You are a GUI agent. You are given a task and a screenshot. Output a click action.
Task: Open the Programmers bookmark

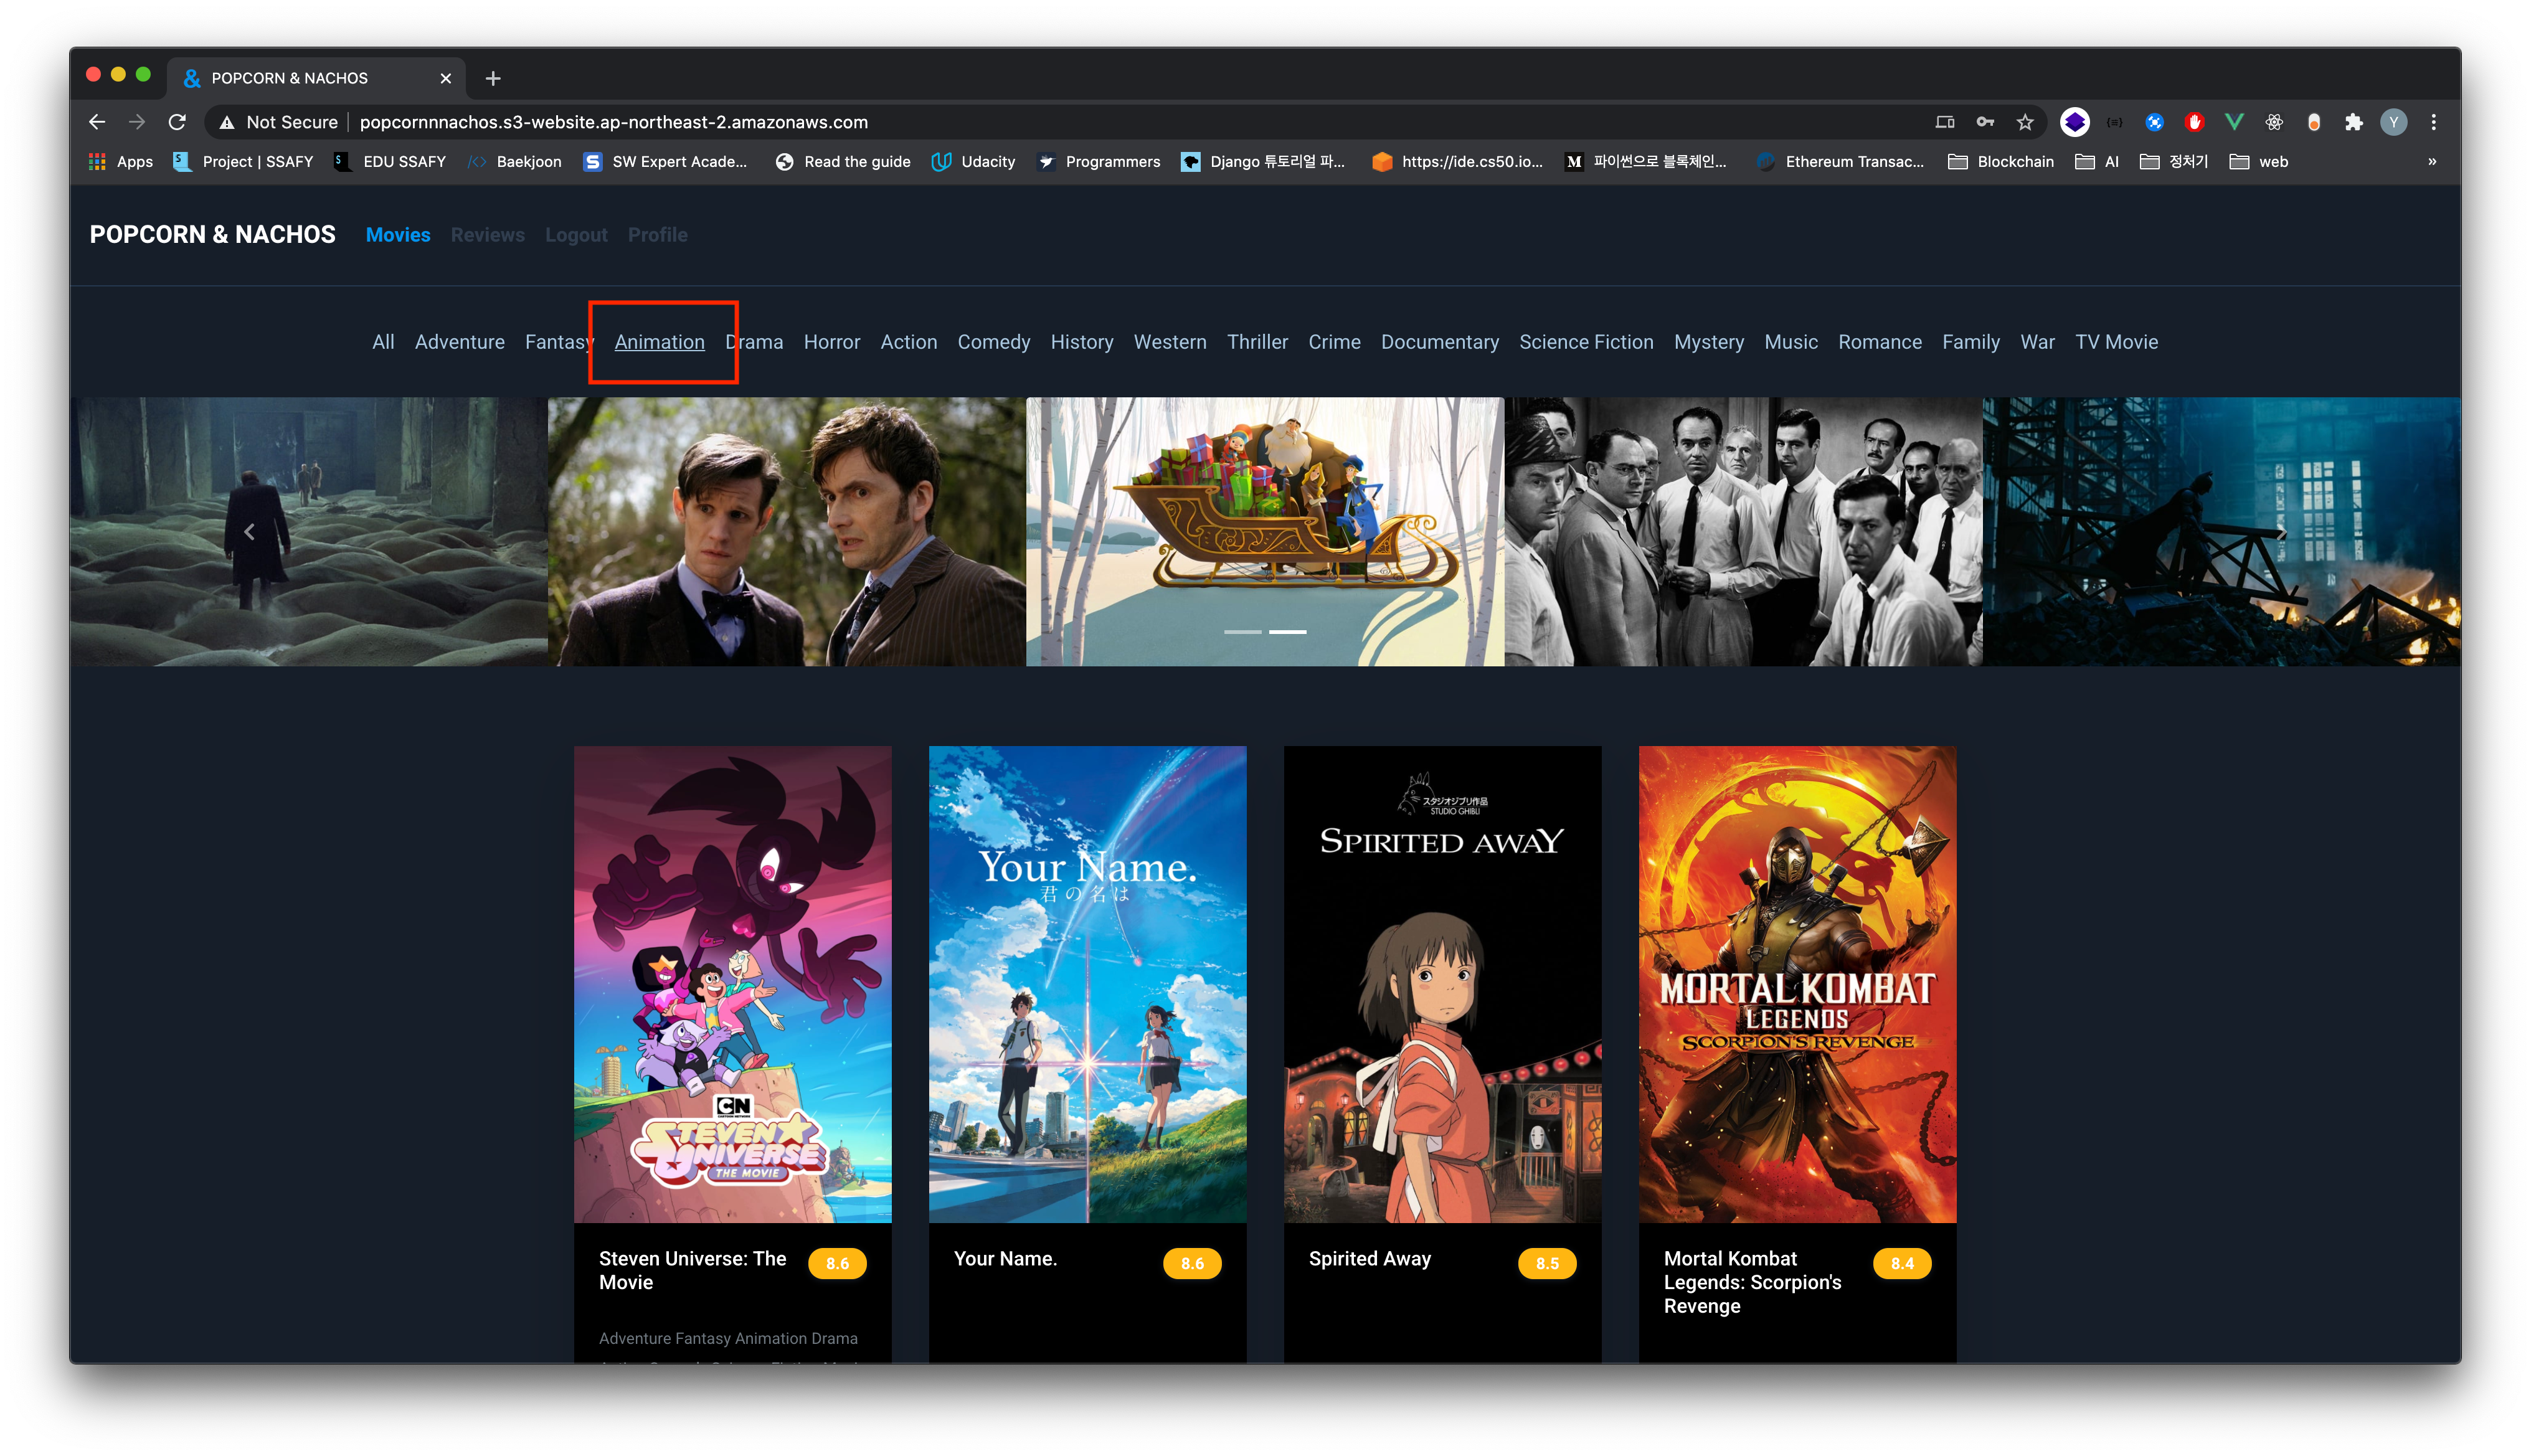(x=1099, y=162)
